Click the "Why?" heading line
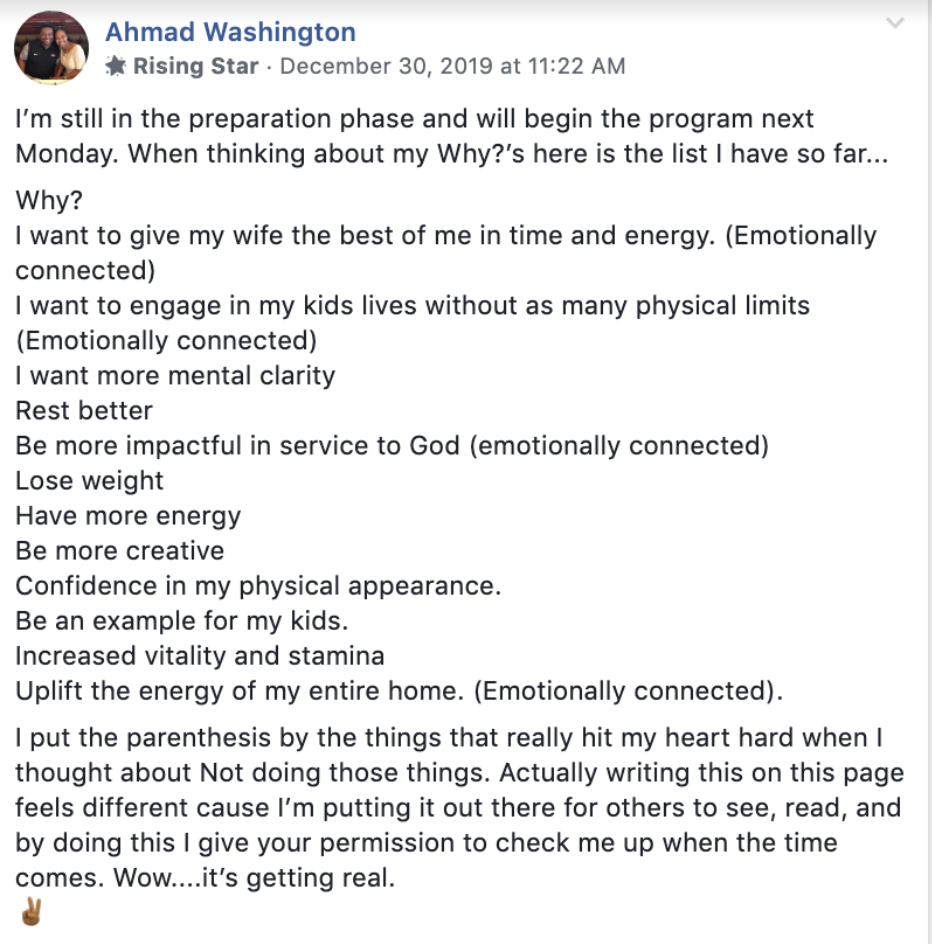 (x=49, y=200)
